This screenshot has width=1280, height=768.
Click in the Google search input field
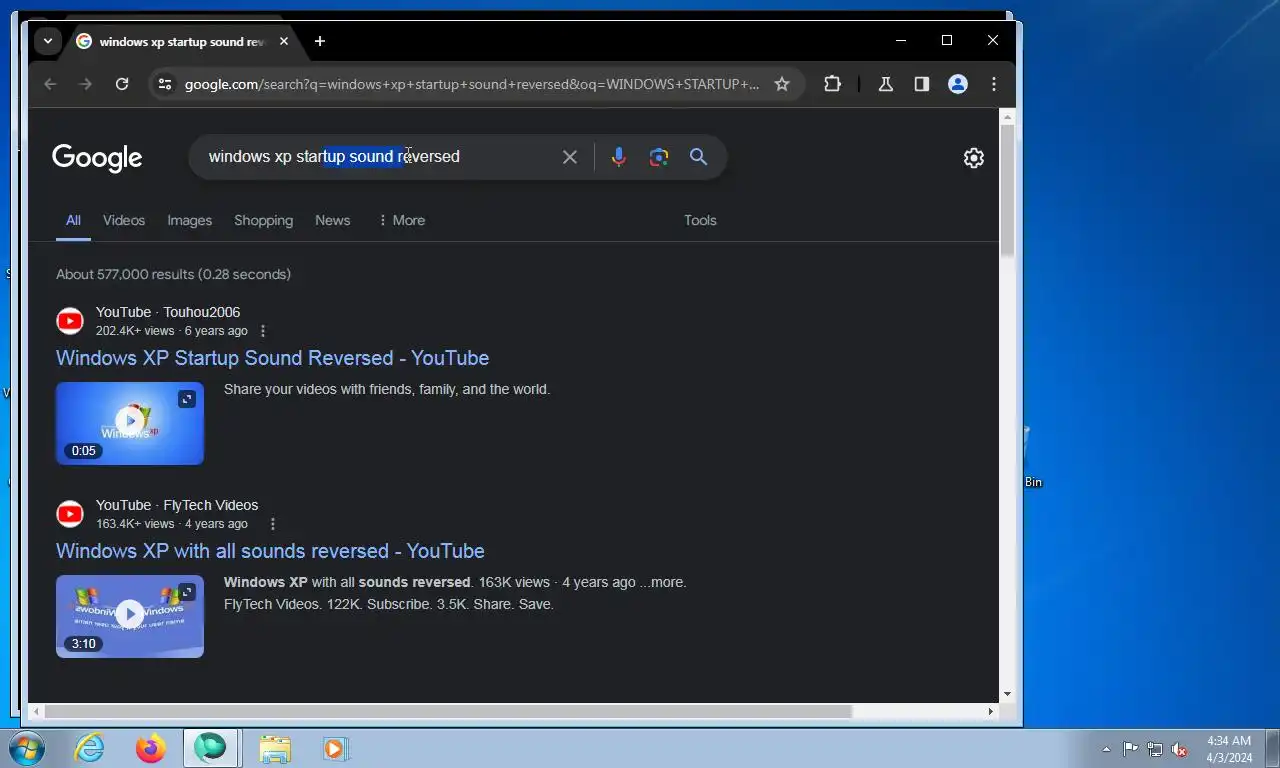[380, 157]
